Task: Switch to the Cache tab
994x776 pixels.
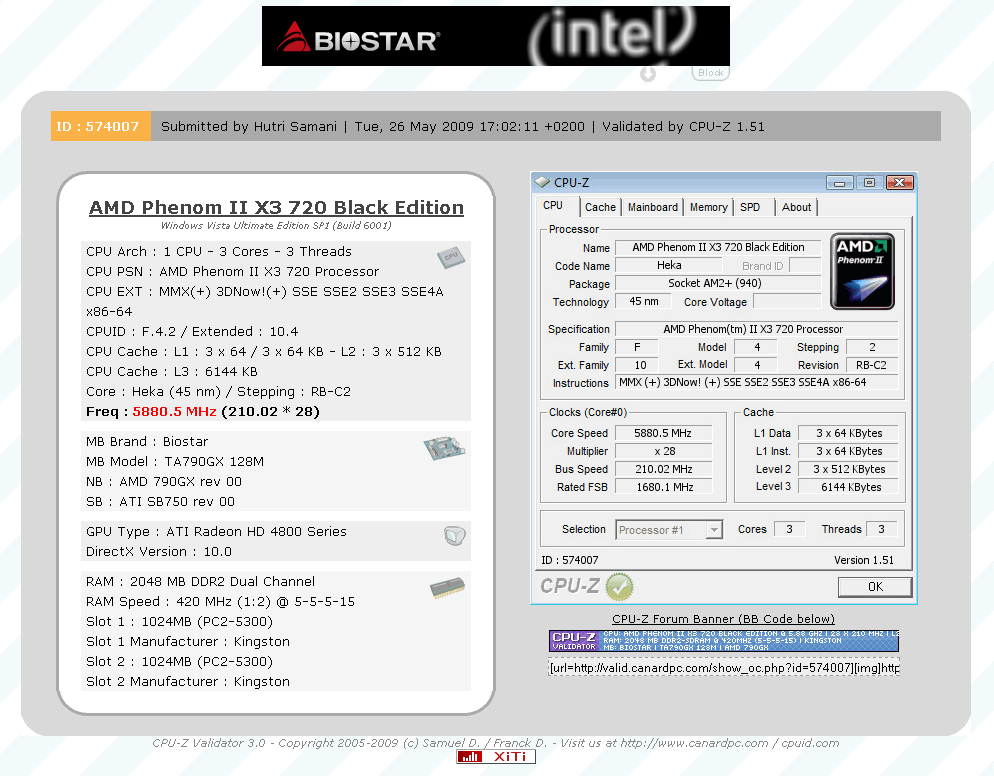Action: coord(600,207)
